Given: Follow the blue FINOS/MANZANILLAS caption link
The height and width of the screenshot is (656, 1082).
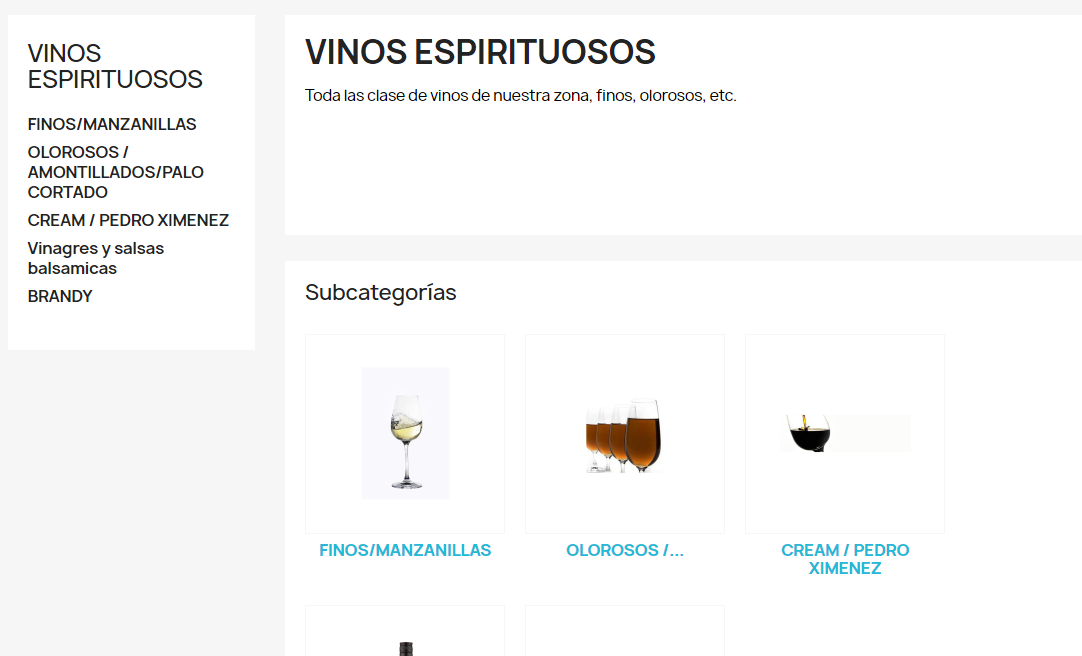Looking at the screenshot, I should (405, 550).
